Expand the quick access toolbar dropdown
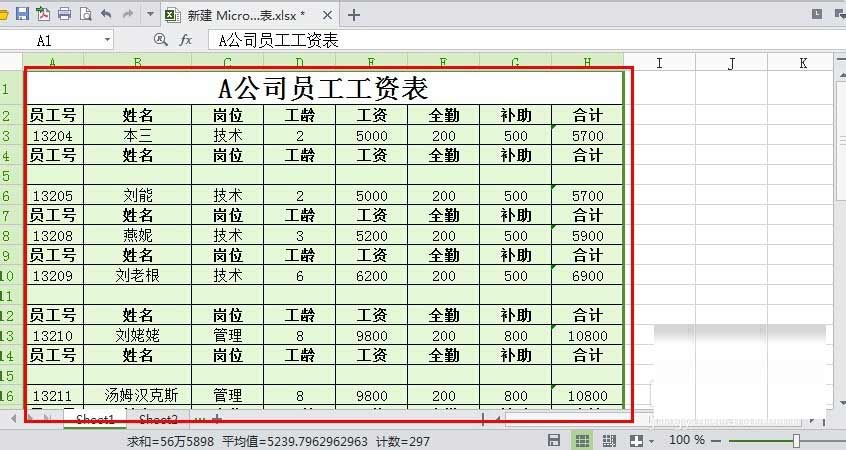This screenshot has height=450, width=846. pos(150,14)
